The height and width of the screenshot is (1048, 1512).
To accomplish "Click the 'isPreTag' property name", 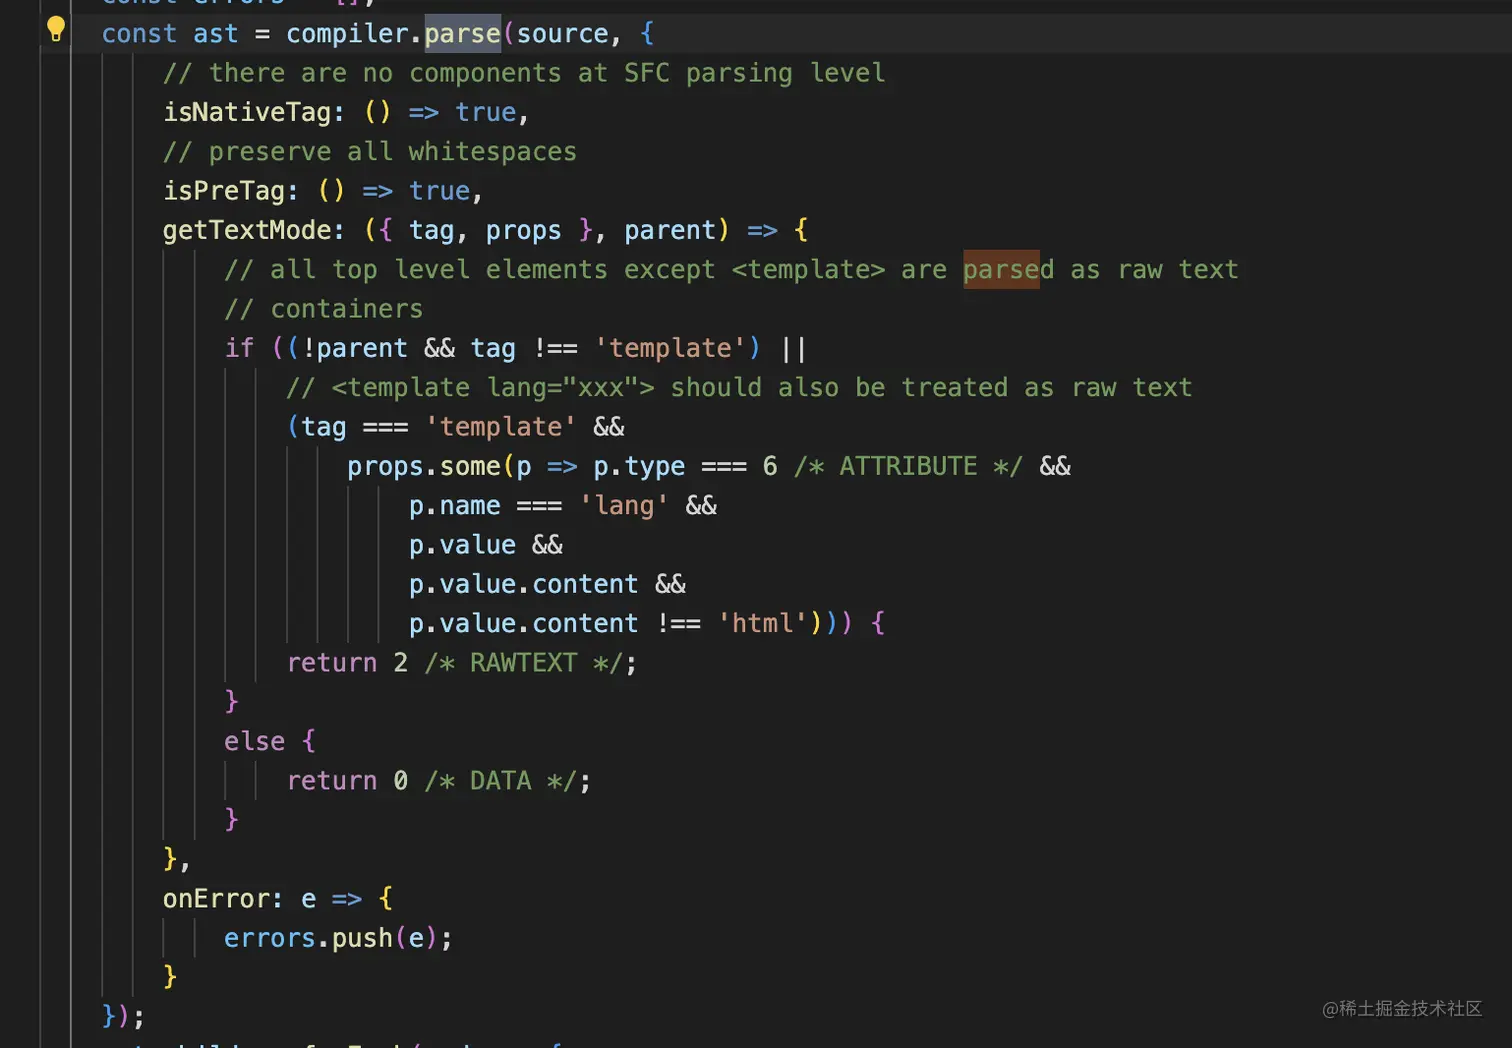I will pyautogui.click(x=224, y=191).
